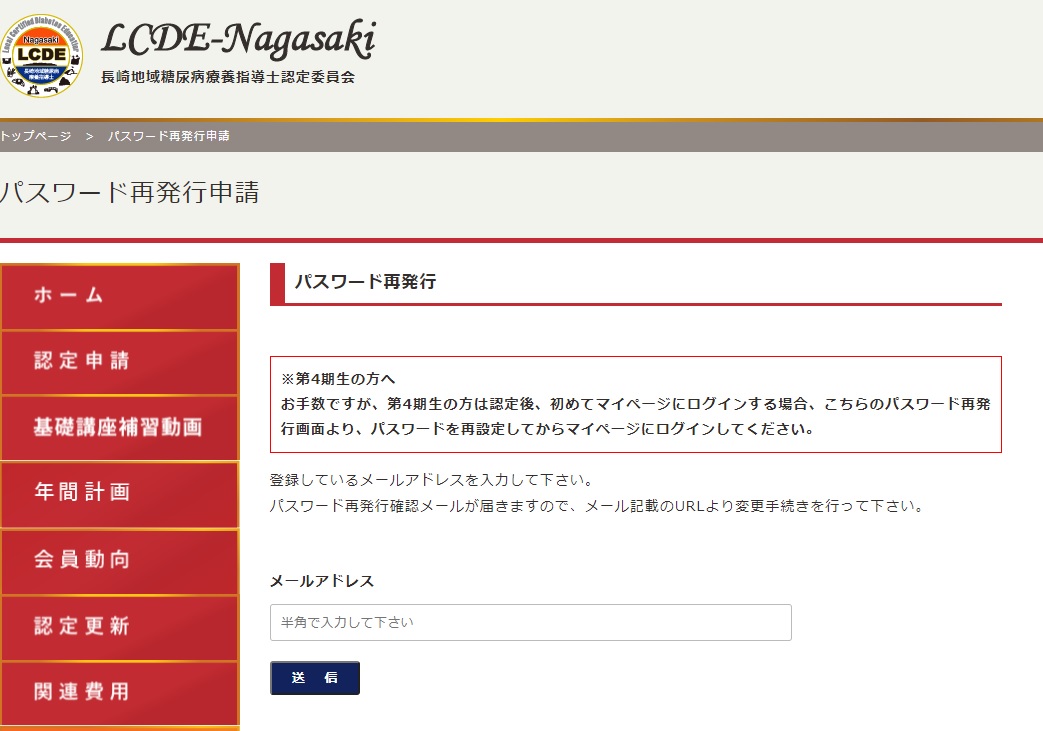
Task: Click the パスワード再発行申請 breadcrumb text
Action: [169, 136]
